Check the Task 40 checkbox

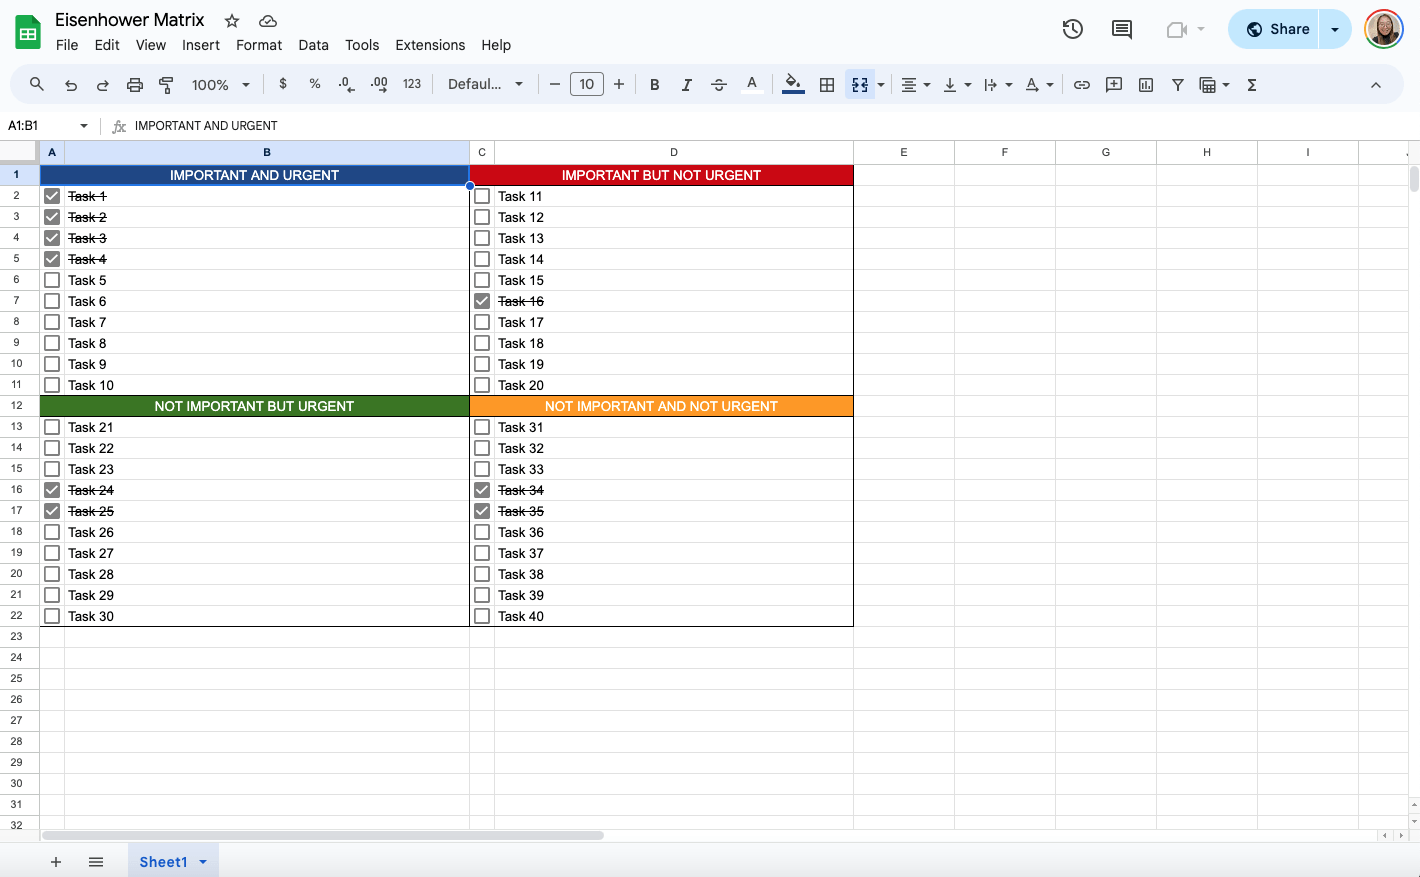482,616
